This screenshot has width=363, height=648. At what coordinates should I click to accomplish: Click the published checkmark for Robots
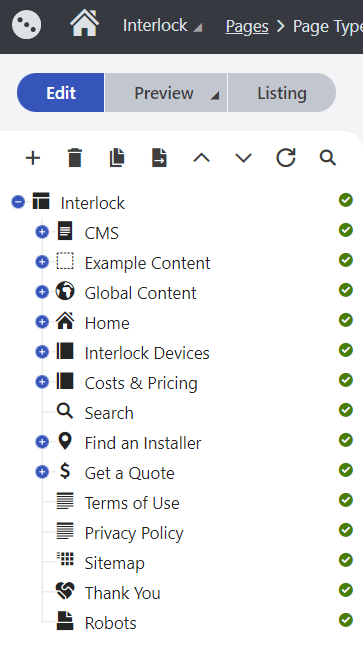346,620
